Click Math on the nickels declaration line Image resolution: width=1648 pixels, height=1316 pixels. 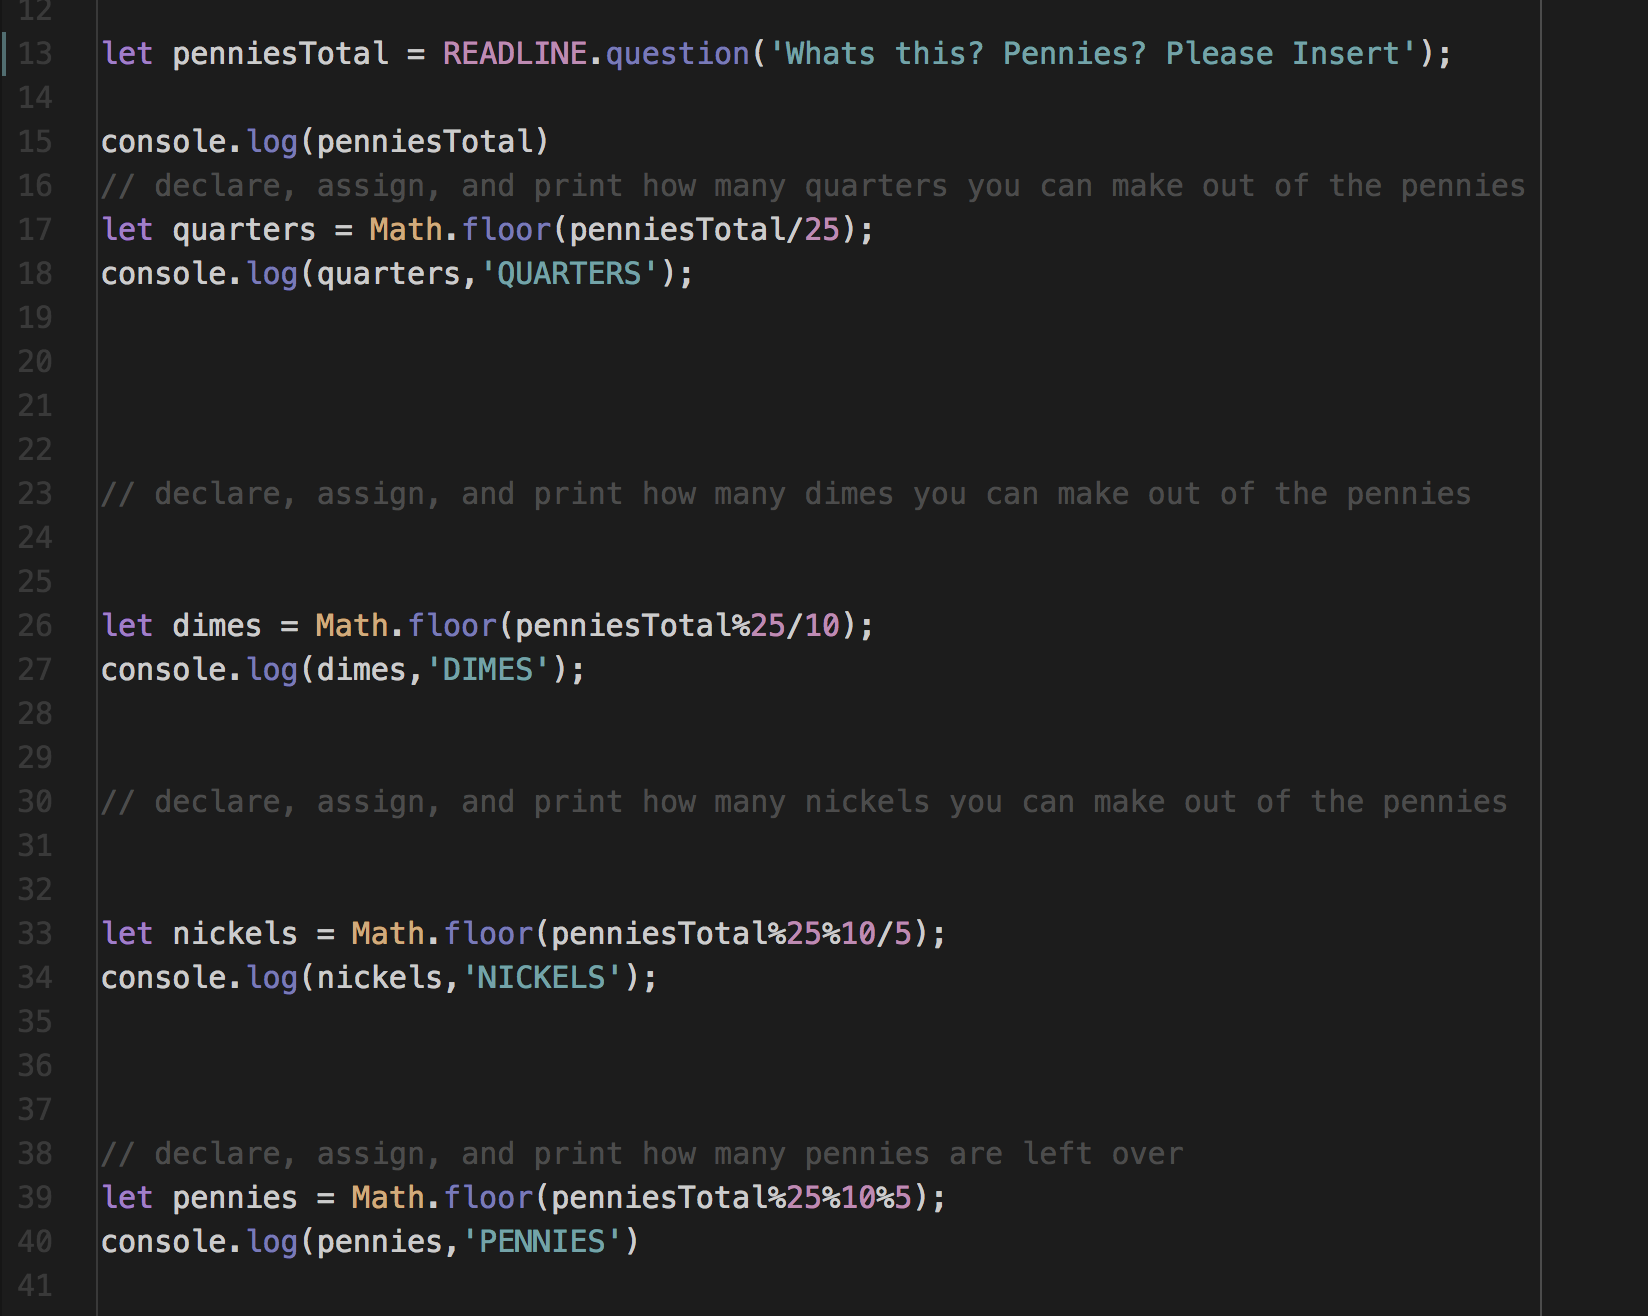coord(388,933)
